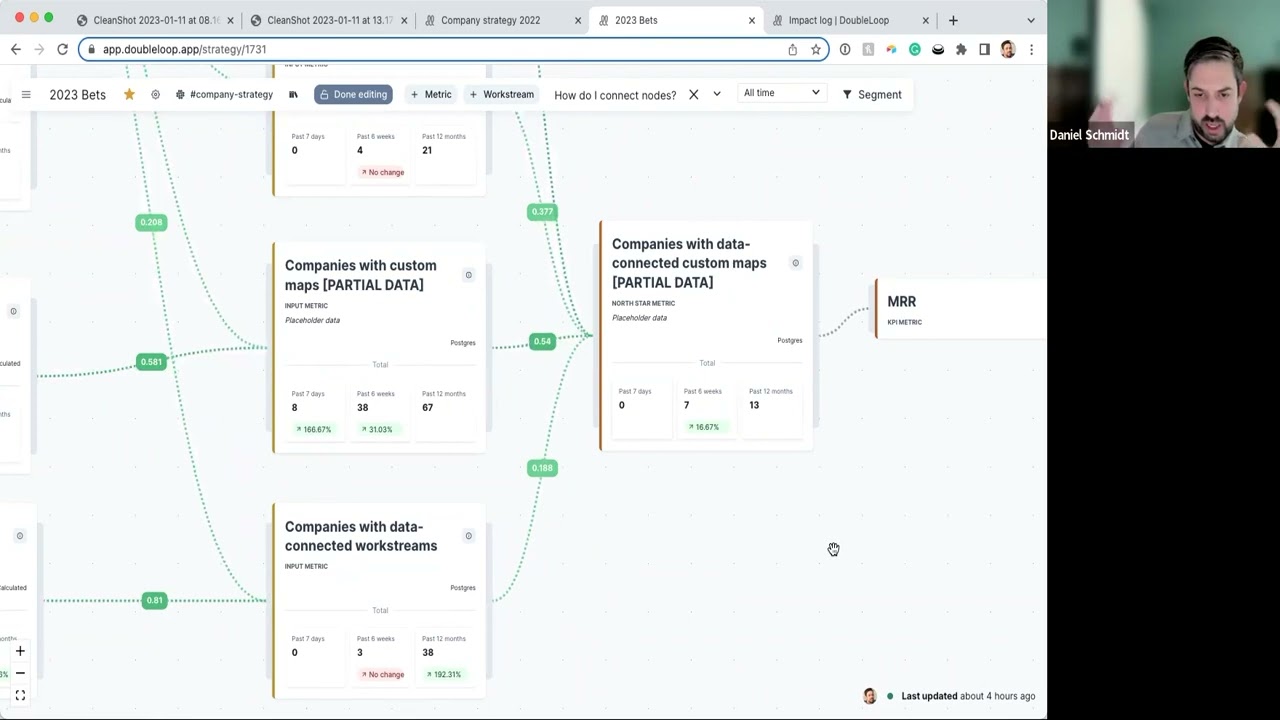Bookmark this page with star icon
The height and width of the screenshot is (720, 1280).
click(816, 49)
